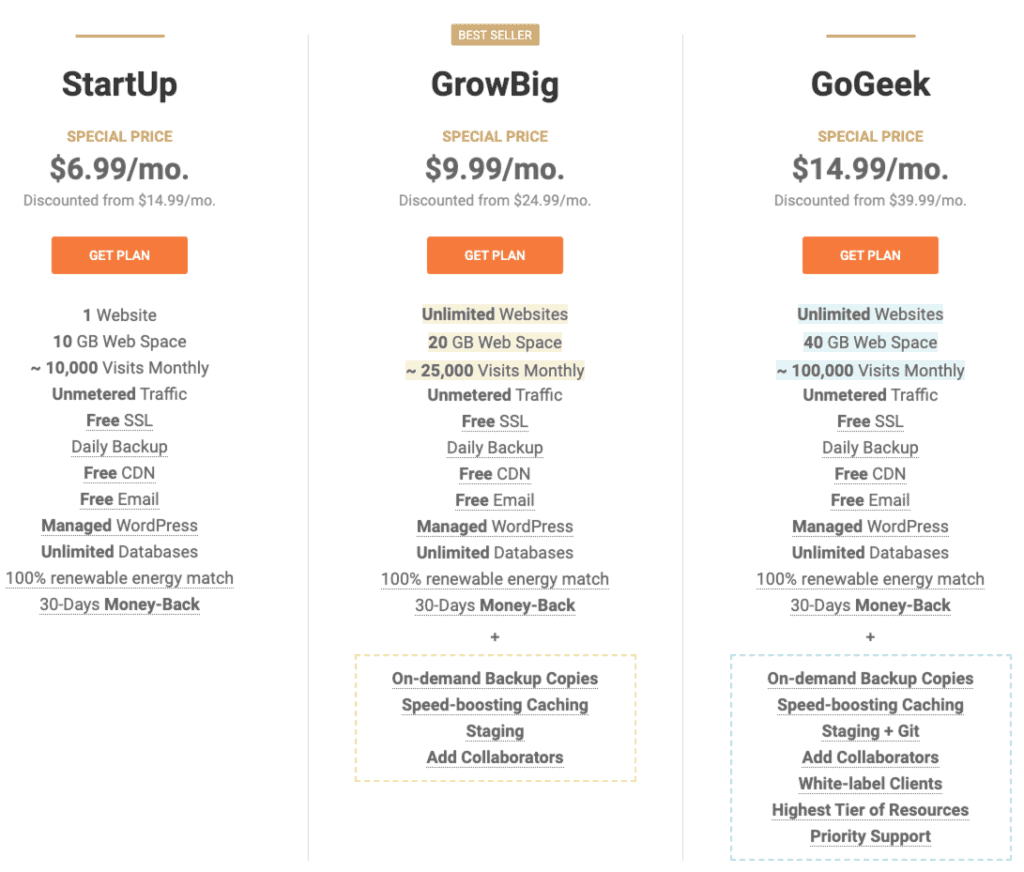1024x872 pixels.
Task: Click Daily Backup under GrowBig
Action: pyautogui.click(x=494, y=447)
